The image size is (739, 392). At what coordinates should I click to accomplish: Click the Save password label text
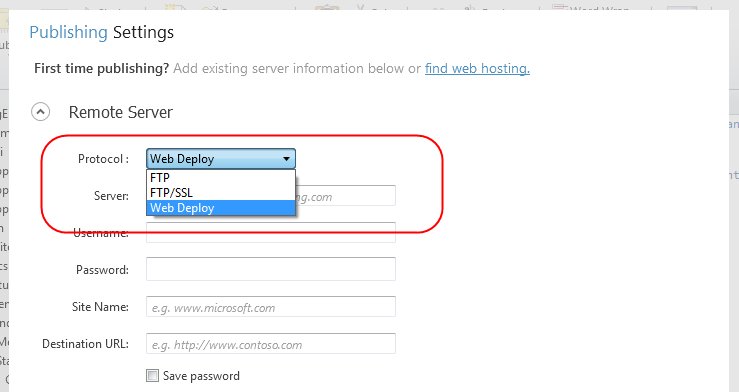click(x=201, y=376)
